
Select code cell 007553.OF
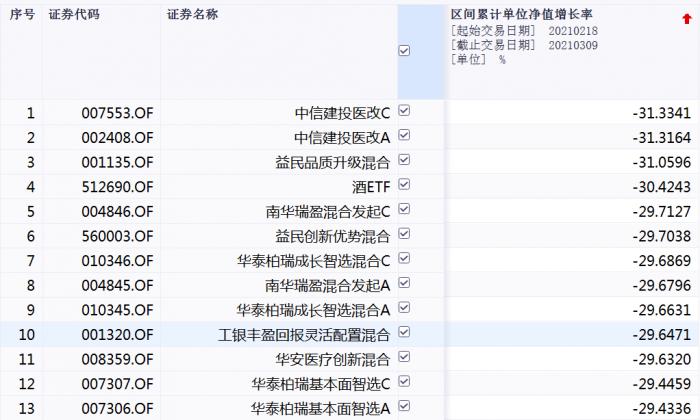pos(117,113)
